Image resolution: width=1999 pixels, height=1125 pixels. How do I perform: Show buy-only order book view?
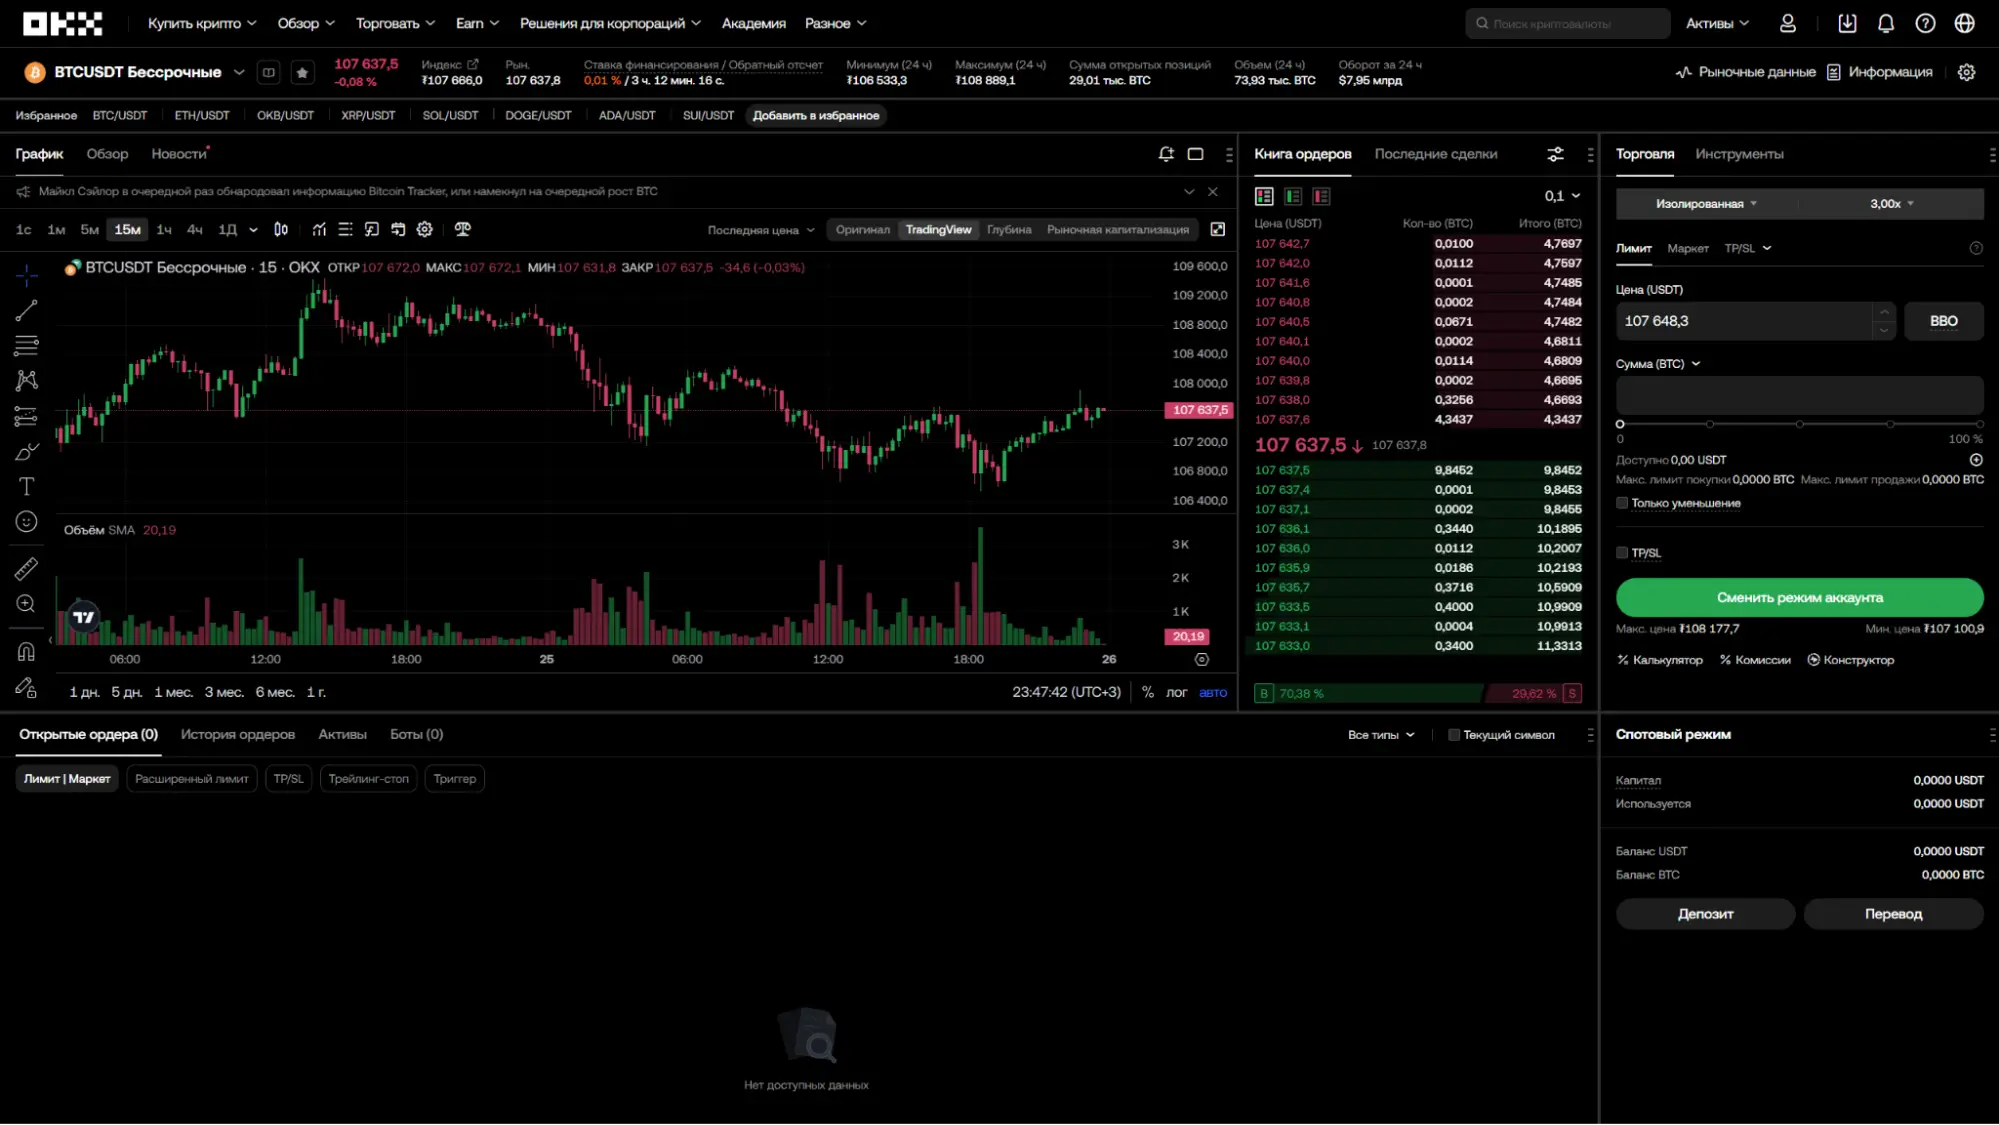tap(1293, 196)
